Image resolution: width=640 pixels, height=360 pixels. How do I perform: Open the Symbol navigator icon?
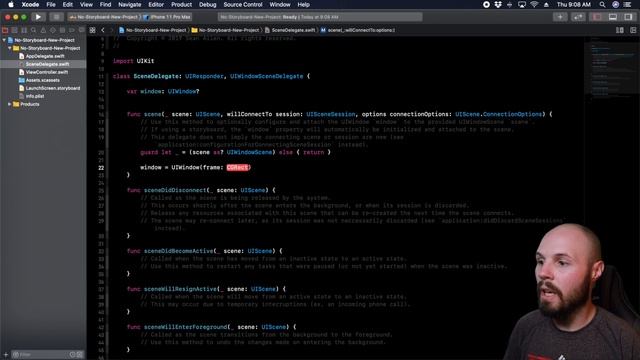tap(24, 30)
